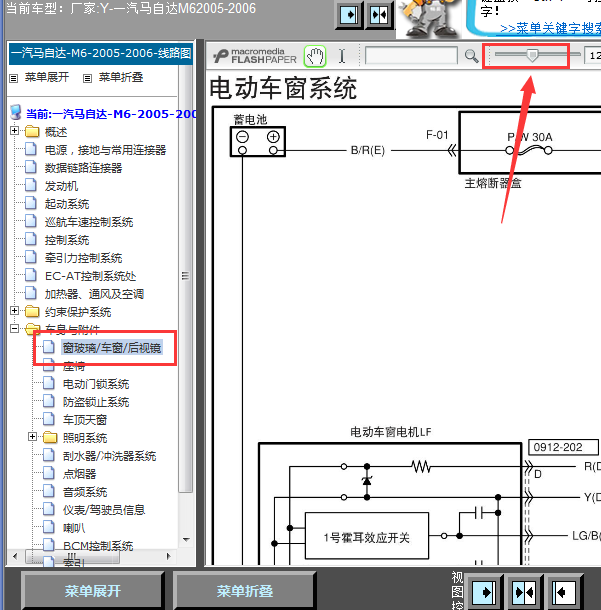Viewport: 601px width, 610px height.
Task: Open 仪表/驾驶员信息 tree item
Action: point(104,510)
